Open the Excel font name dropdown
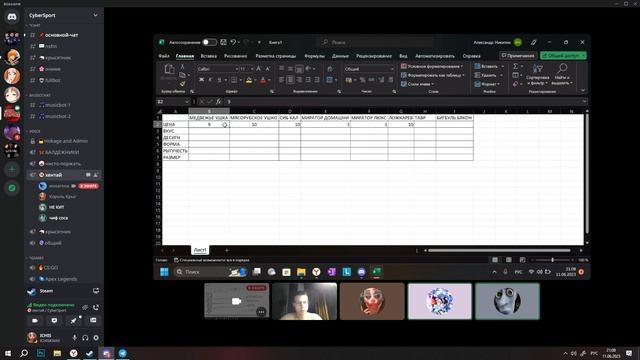640x360 pixels. point(236,69)
